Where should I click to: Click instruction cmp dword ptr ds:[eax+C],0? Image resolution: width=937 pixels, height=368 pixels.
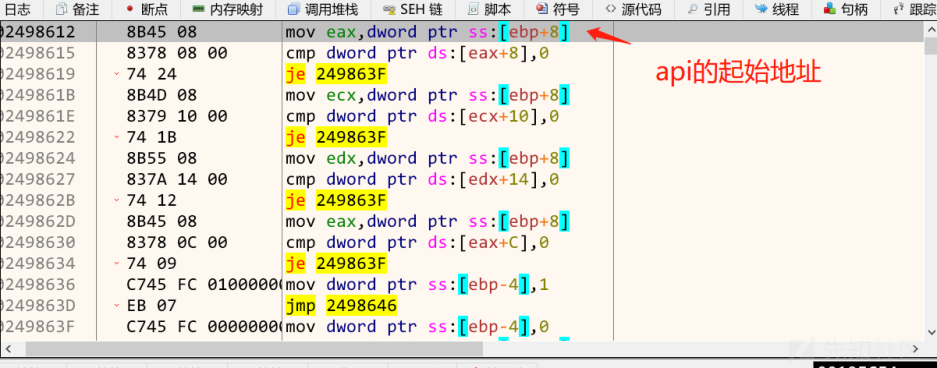417,243
